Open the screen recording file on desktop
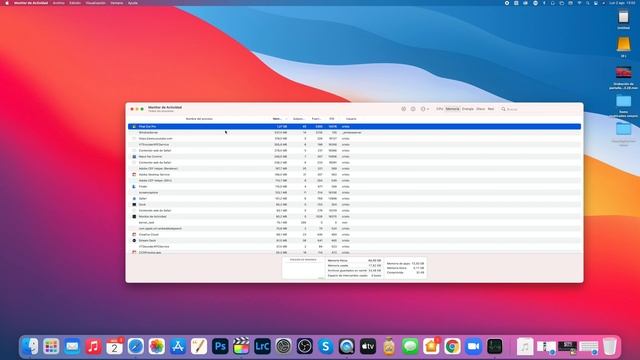This screenshot has height=360, width=640. tap(623, 73)
